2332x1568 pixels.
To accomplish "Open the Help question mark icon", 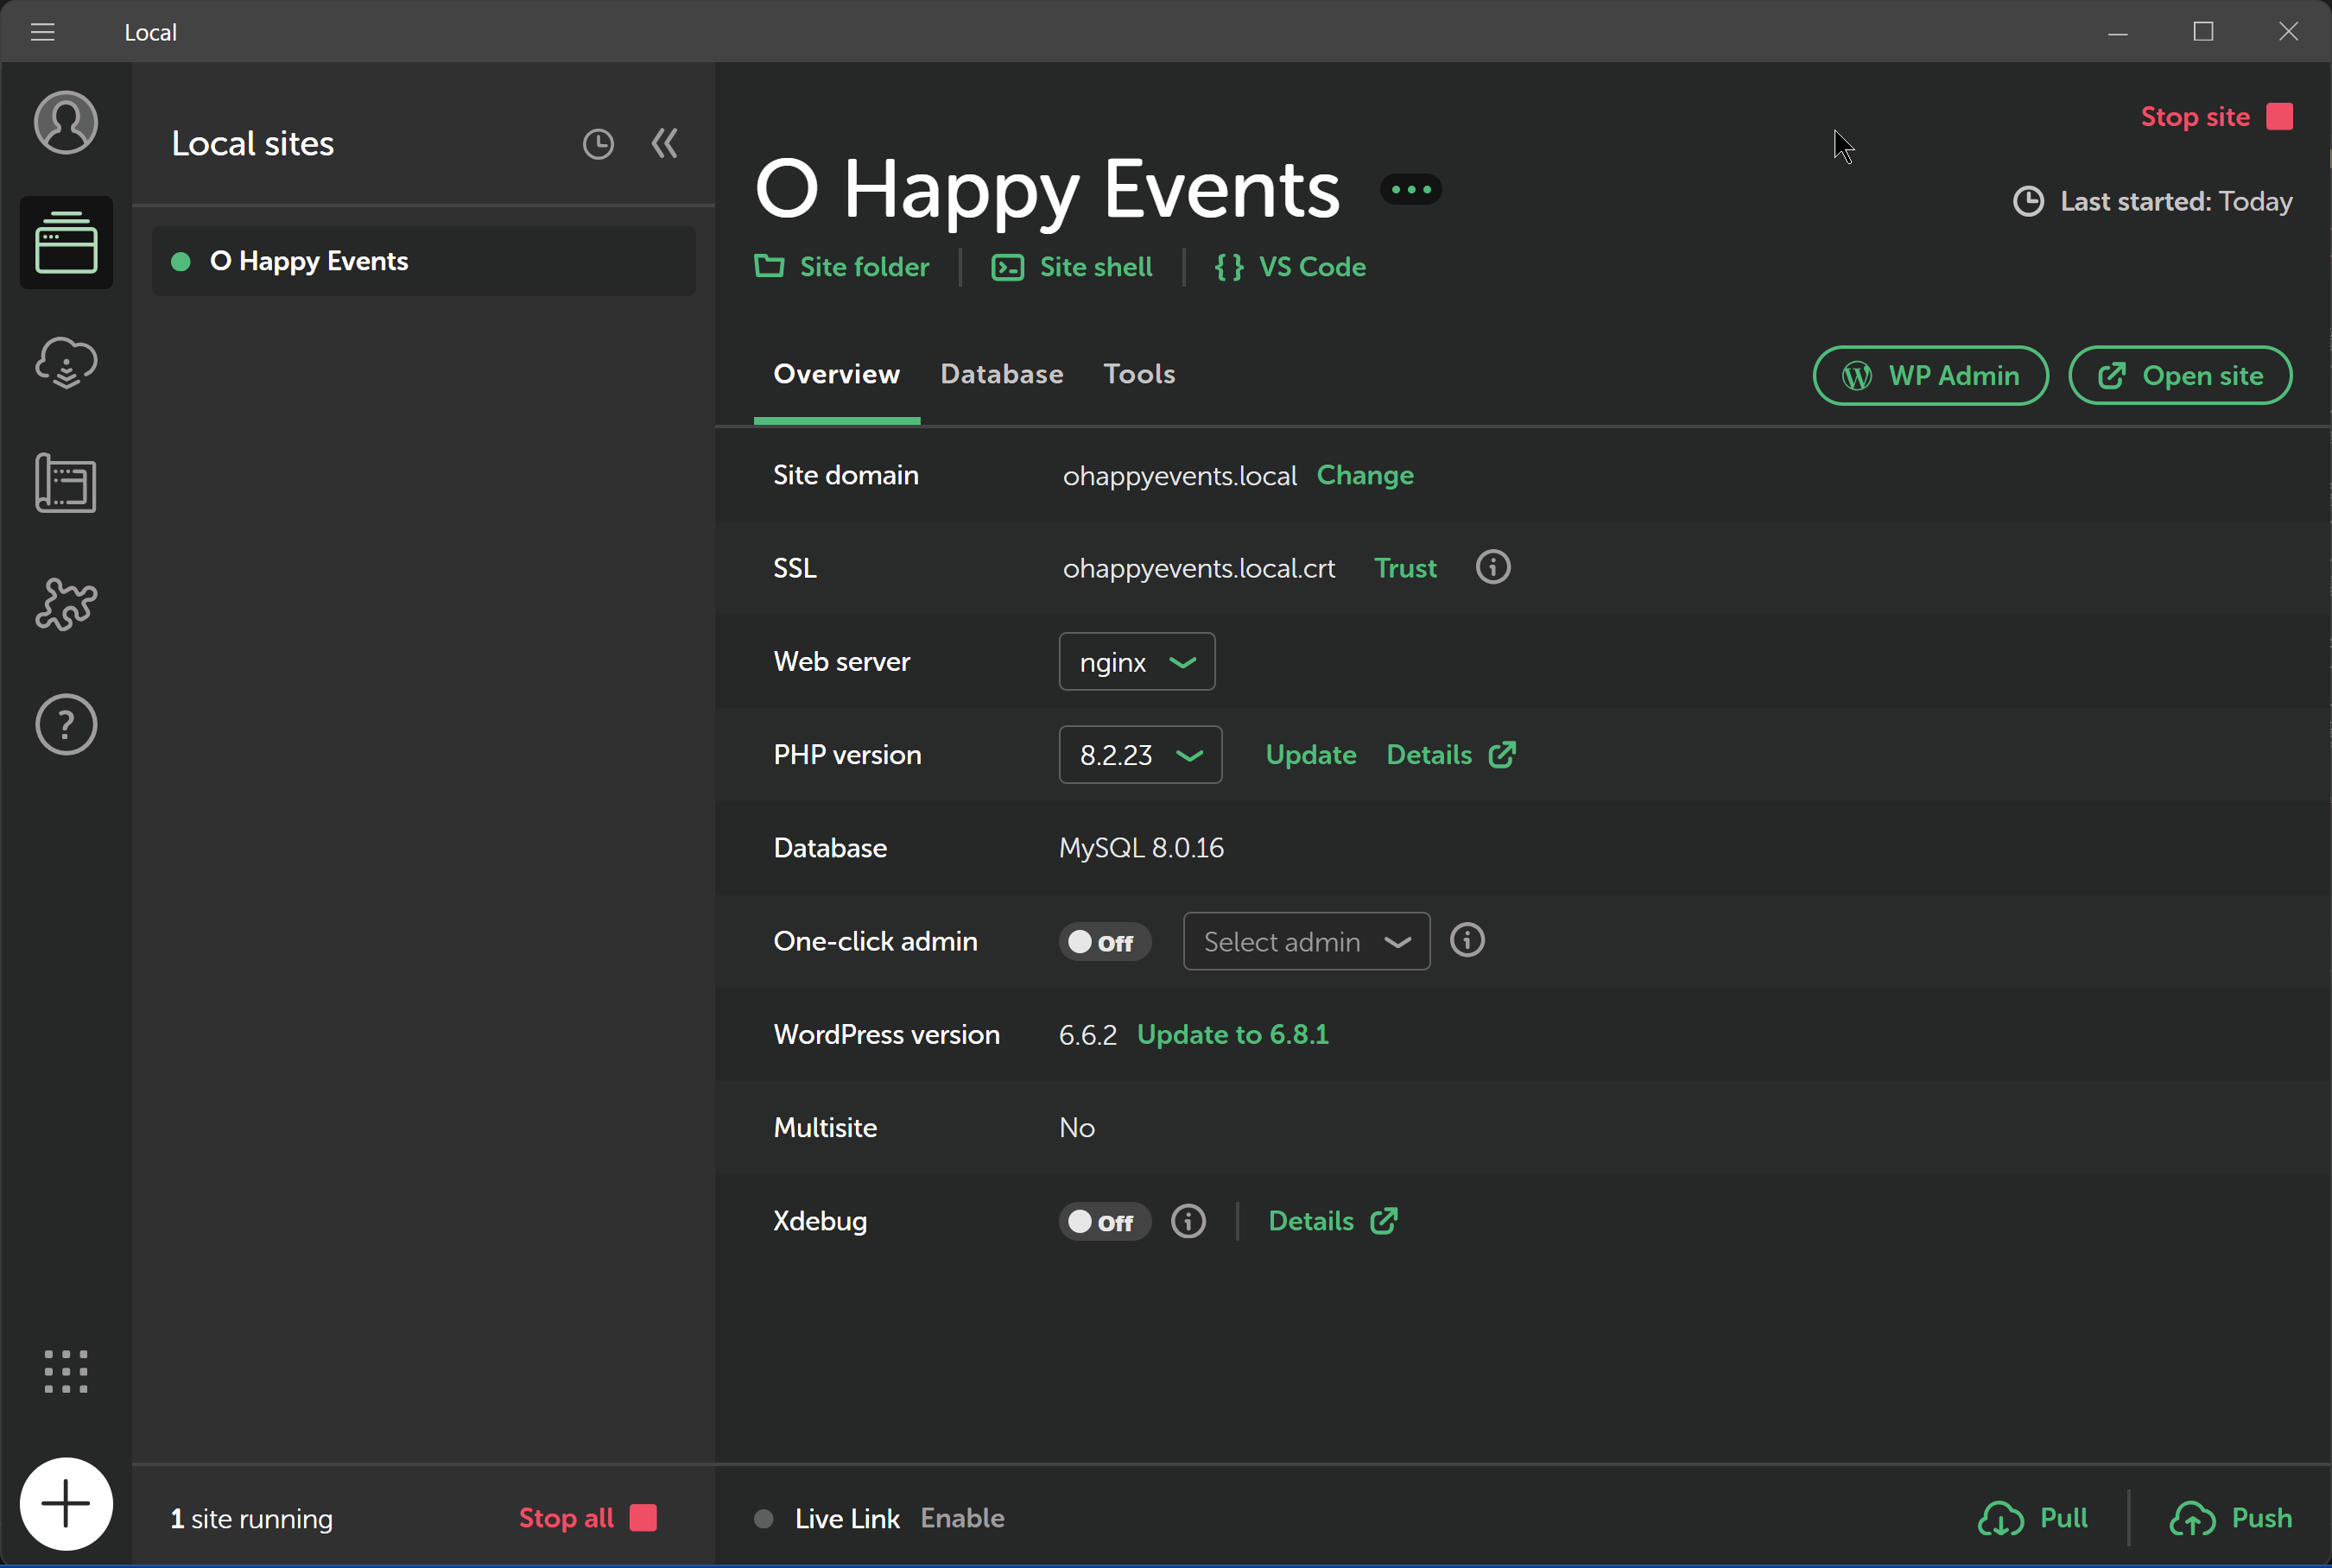I will 66,724.
